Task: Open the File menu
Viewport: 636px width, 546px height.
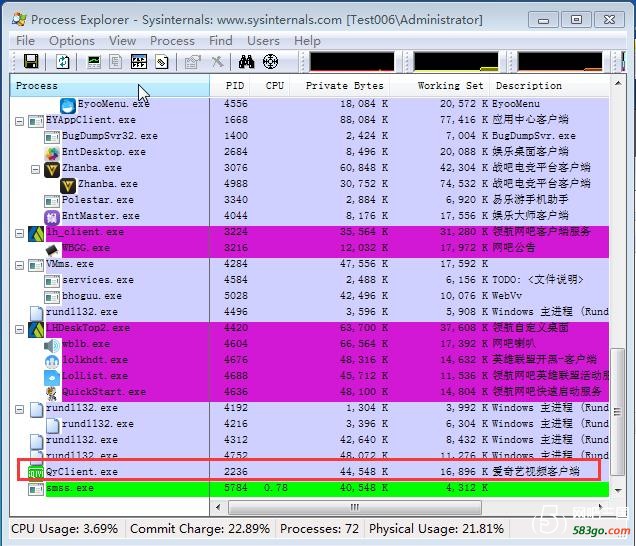Action: (x=25, y=41)
